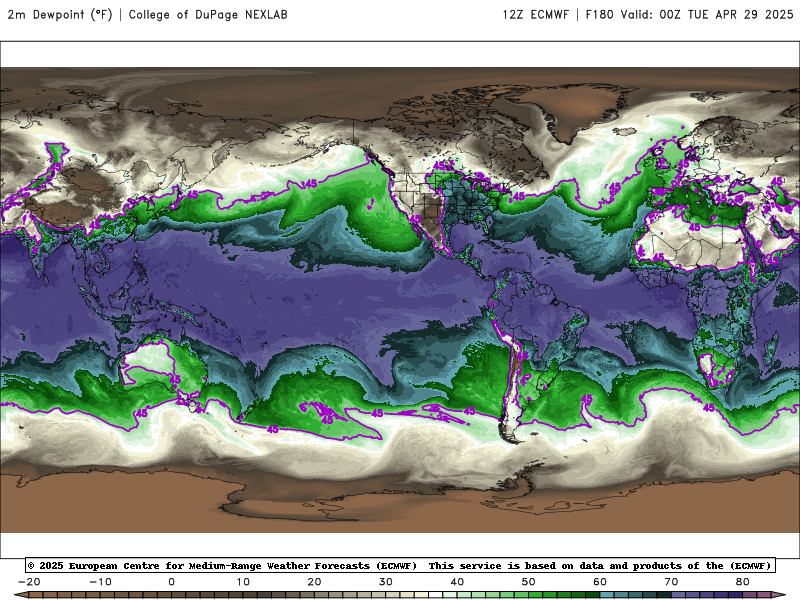Viewport: 800px width, 600px height.
Task: Click the '50' colorbar label
Action: (529, 582)
